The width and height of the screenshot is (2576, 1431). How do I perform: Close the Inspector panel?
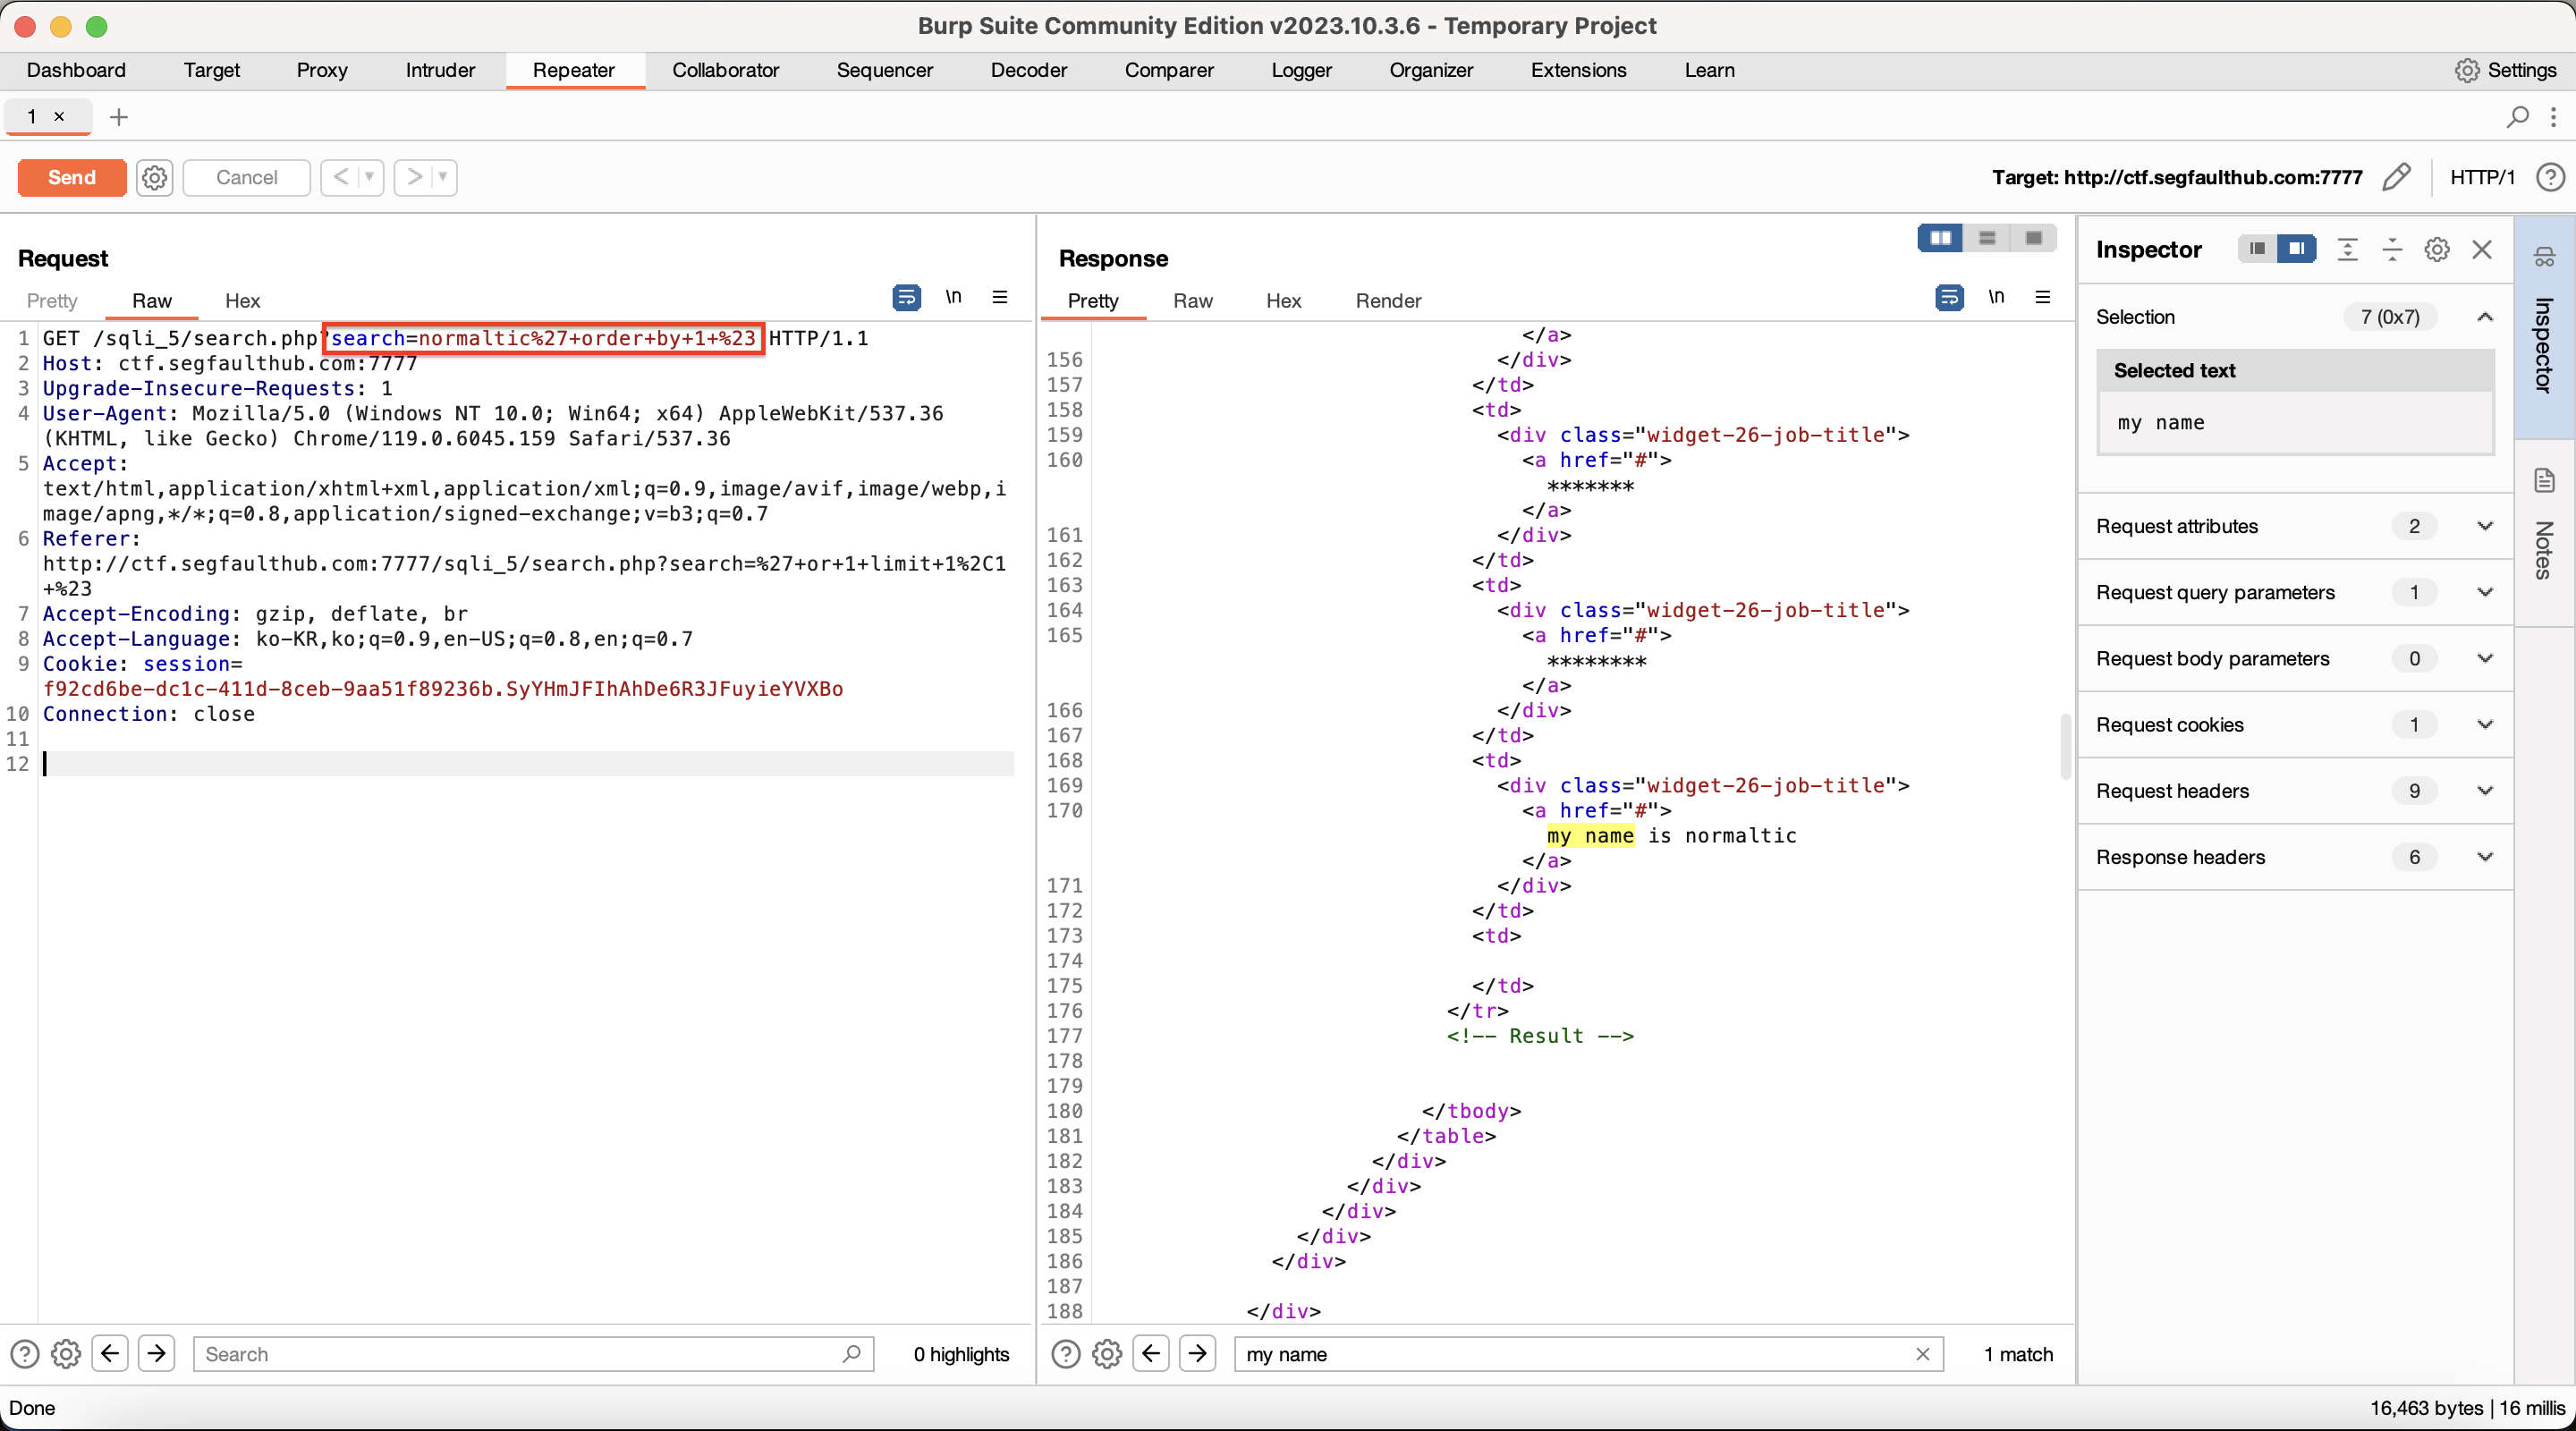click(x=2482, y=249)
